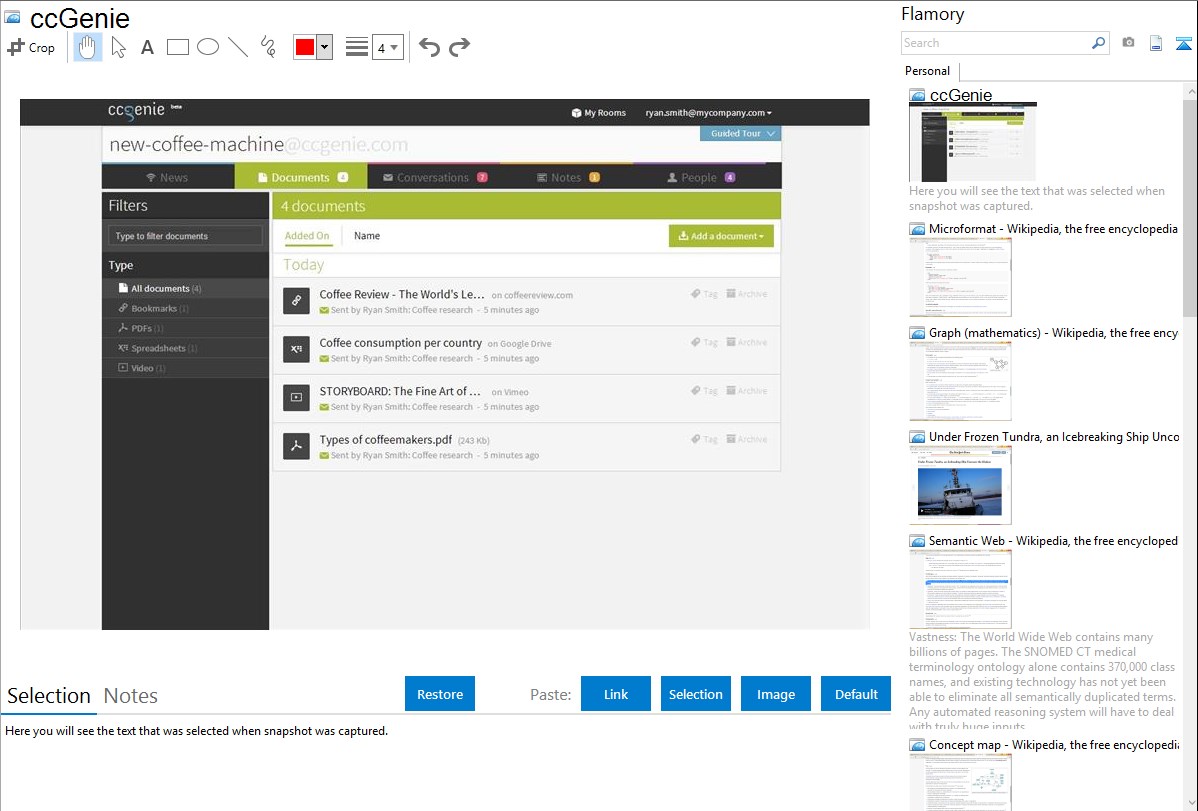
Task: Filter by Bookmarks type
Action: [185, 308]
